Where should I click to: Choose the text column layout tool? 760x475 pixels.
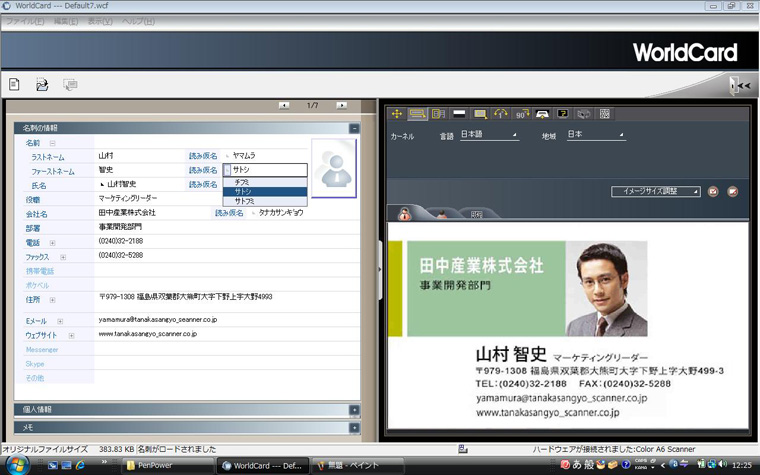[x=438, y=114]
